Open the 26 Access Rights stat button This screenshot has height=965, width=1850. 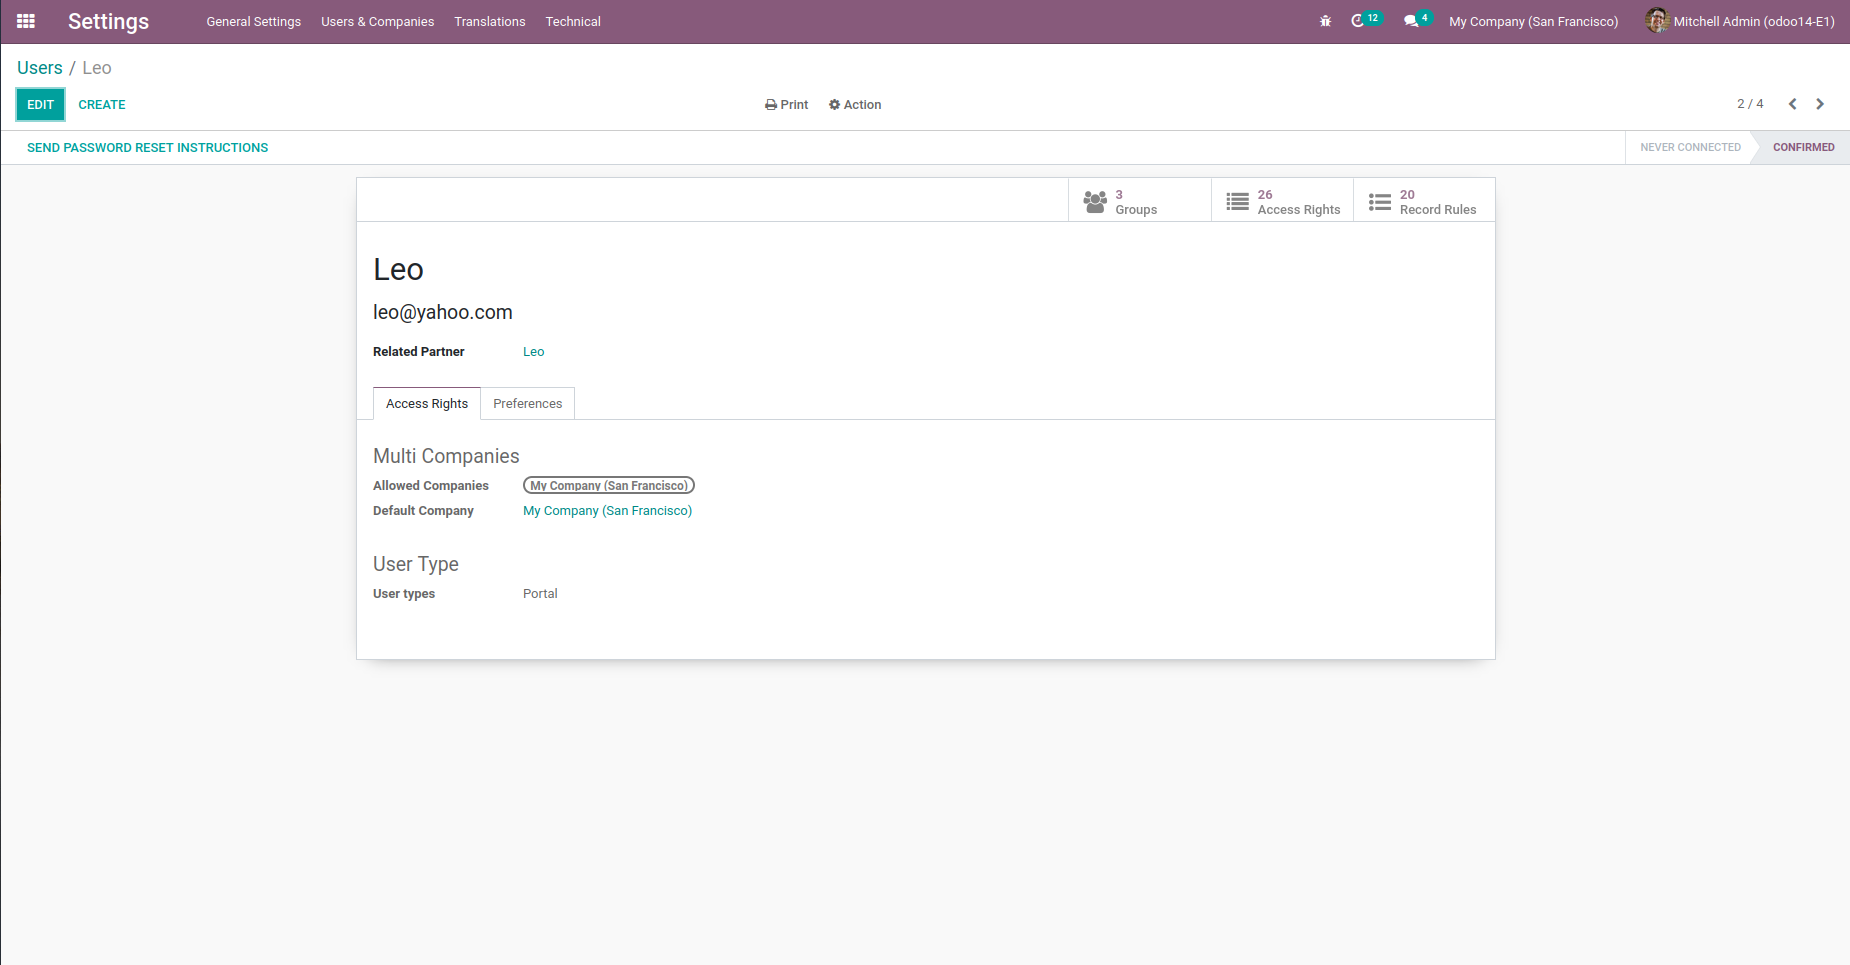click(1282, 201)
